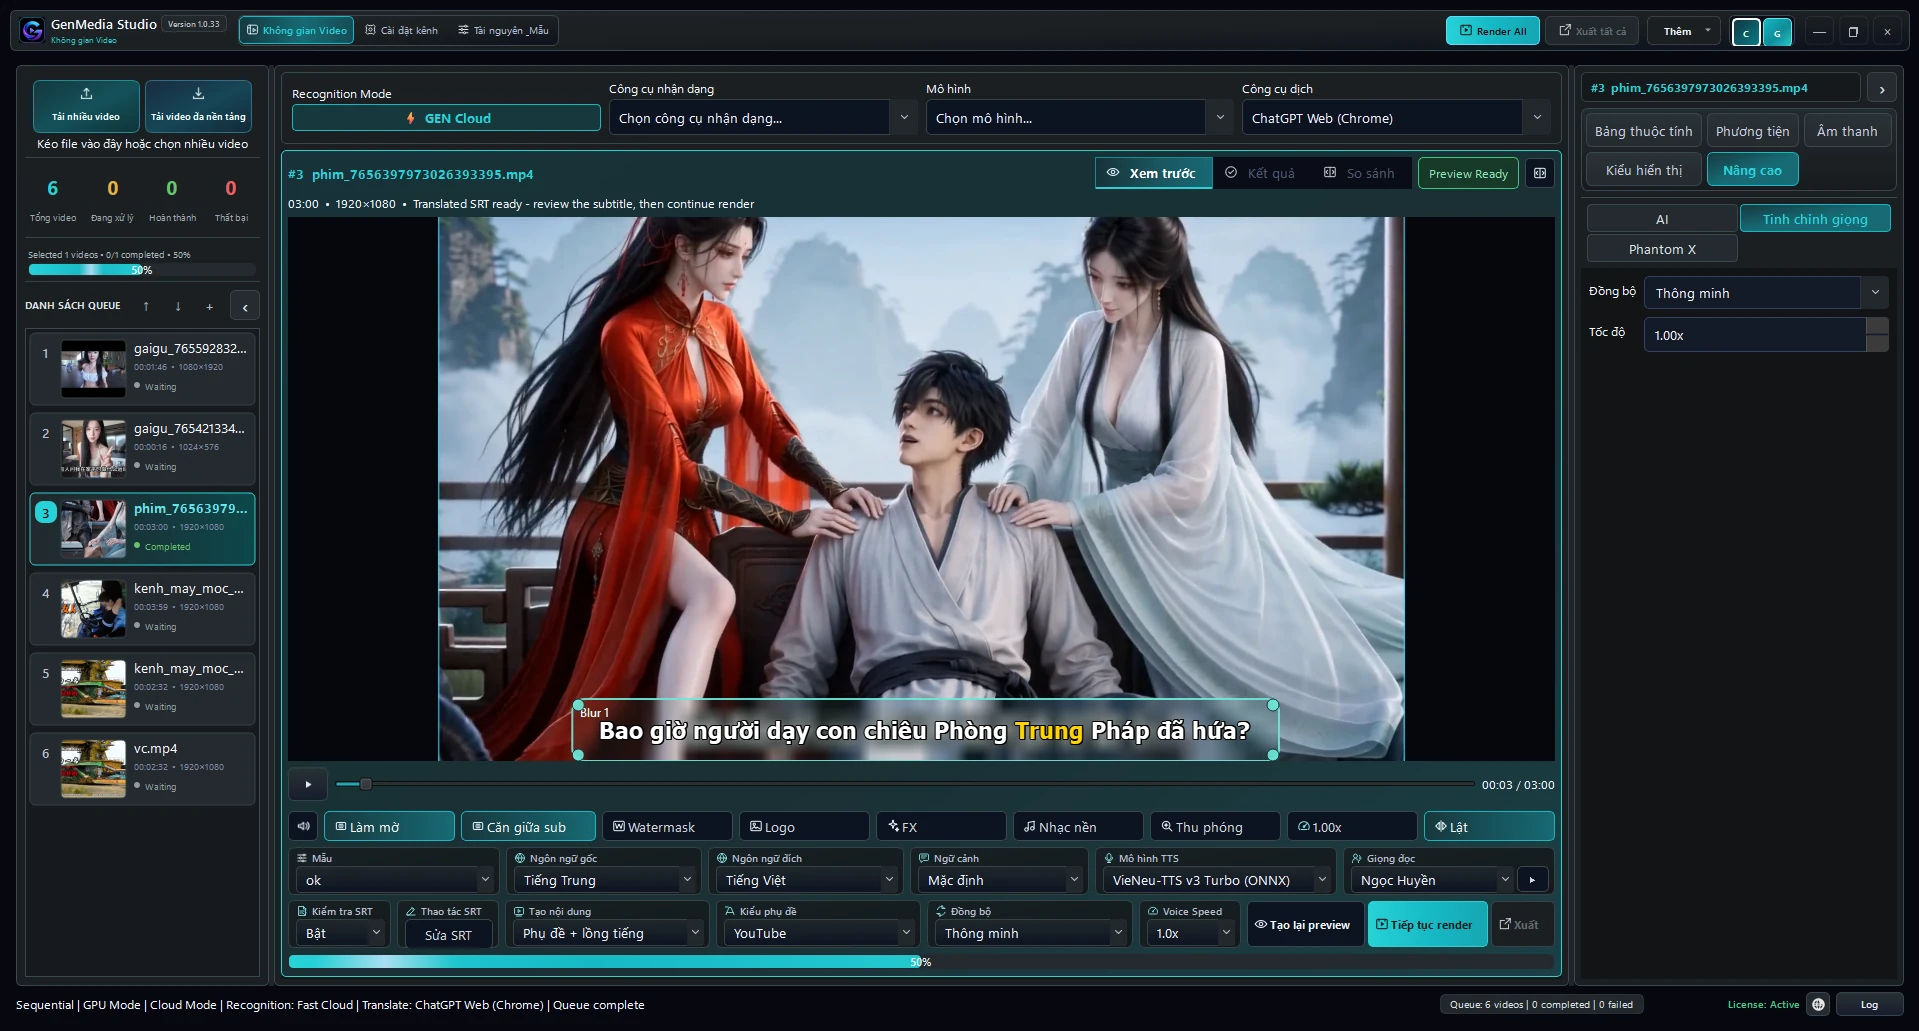Switch to AI sync mode button
Screen dimensions: 1919x1031
coord(1662,219)
